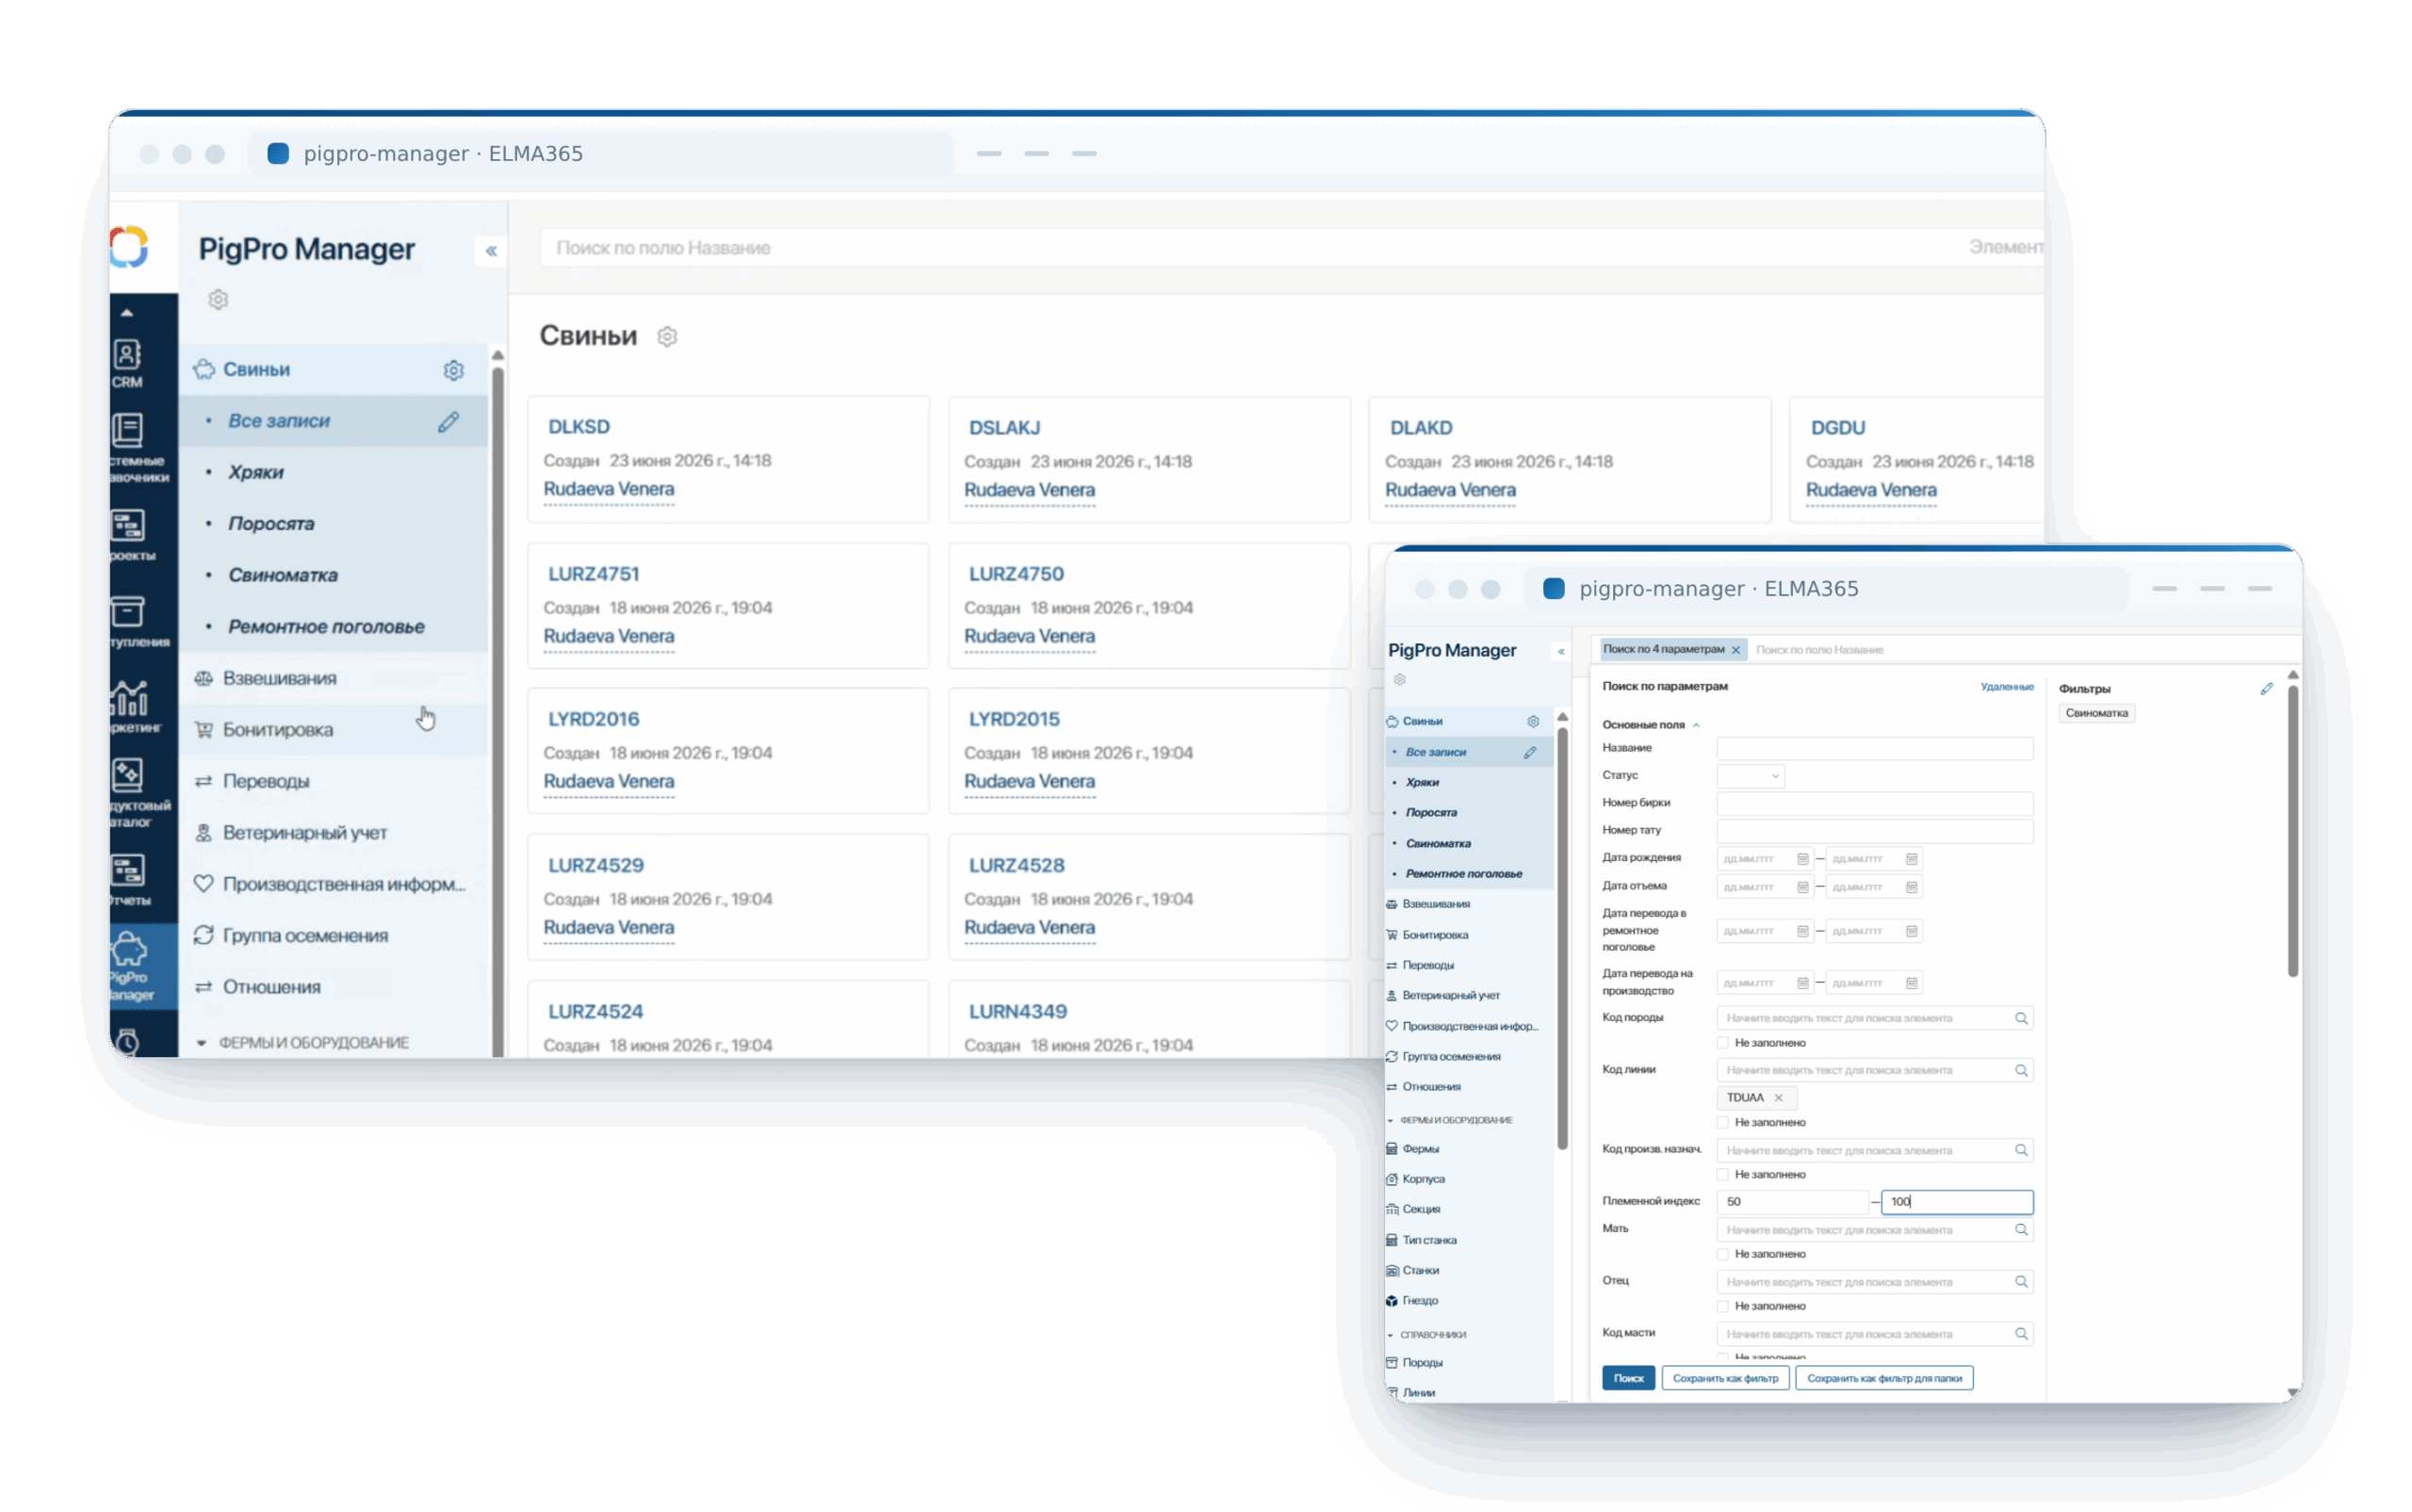Screen dimensions: 2412x1512
Task: Check Не заполнено under Код линии
Action: click(1723, 1122)
